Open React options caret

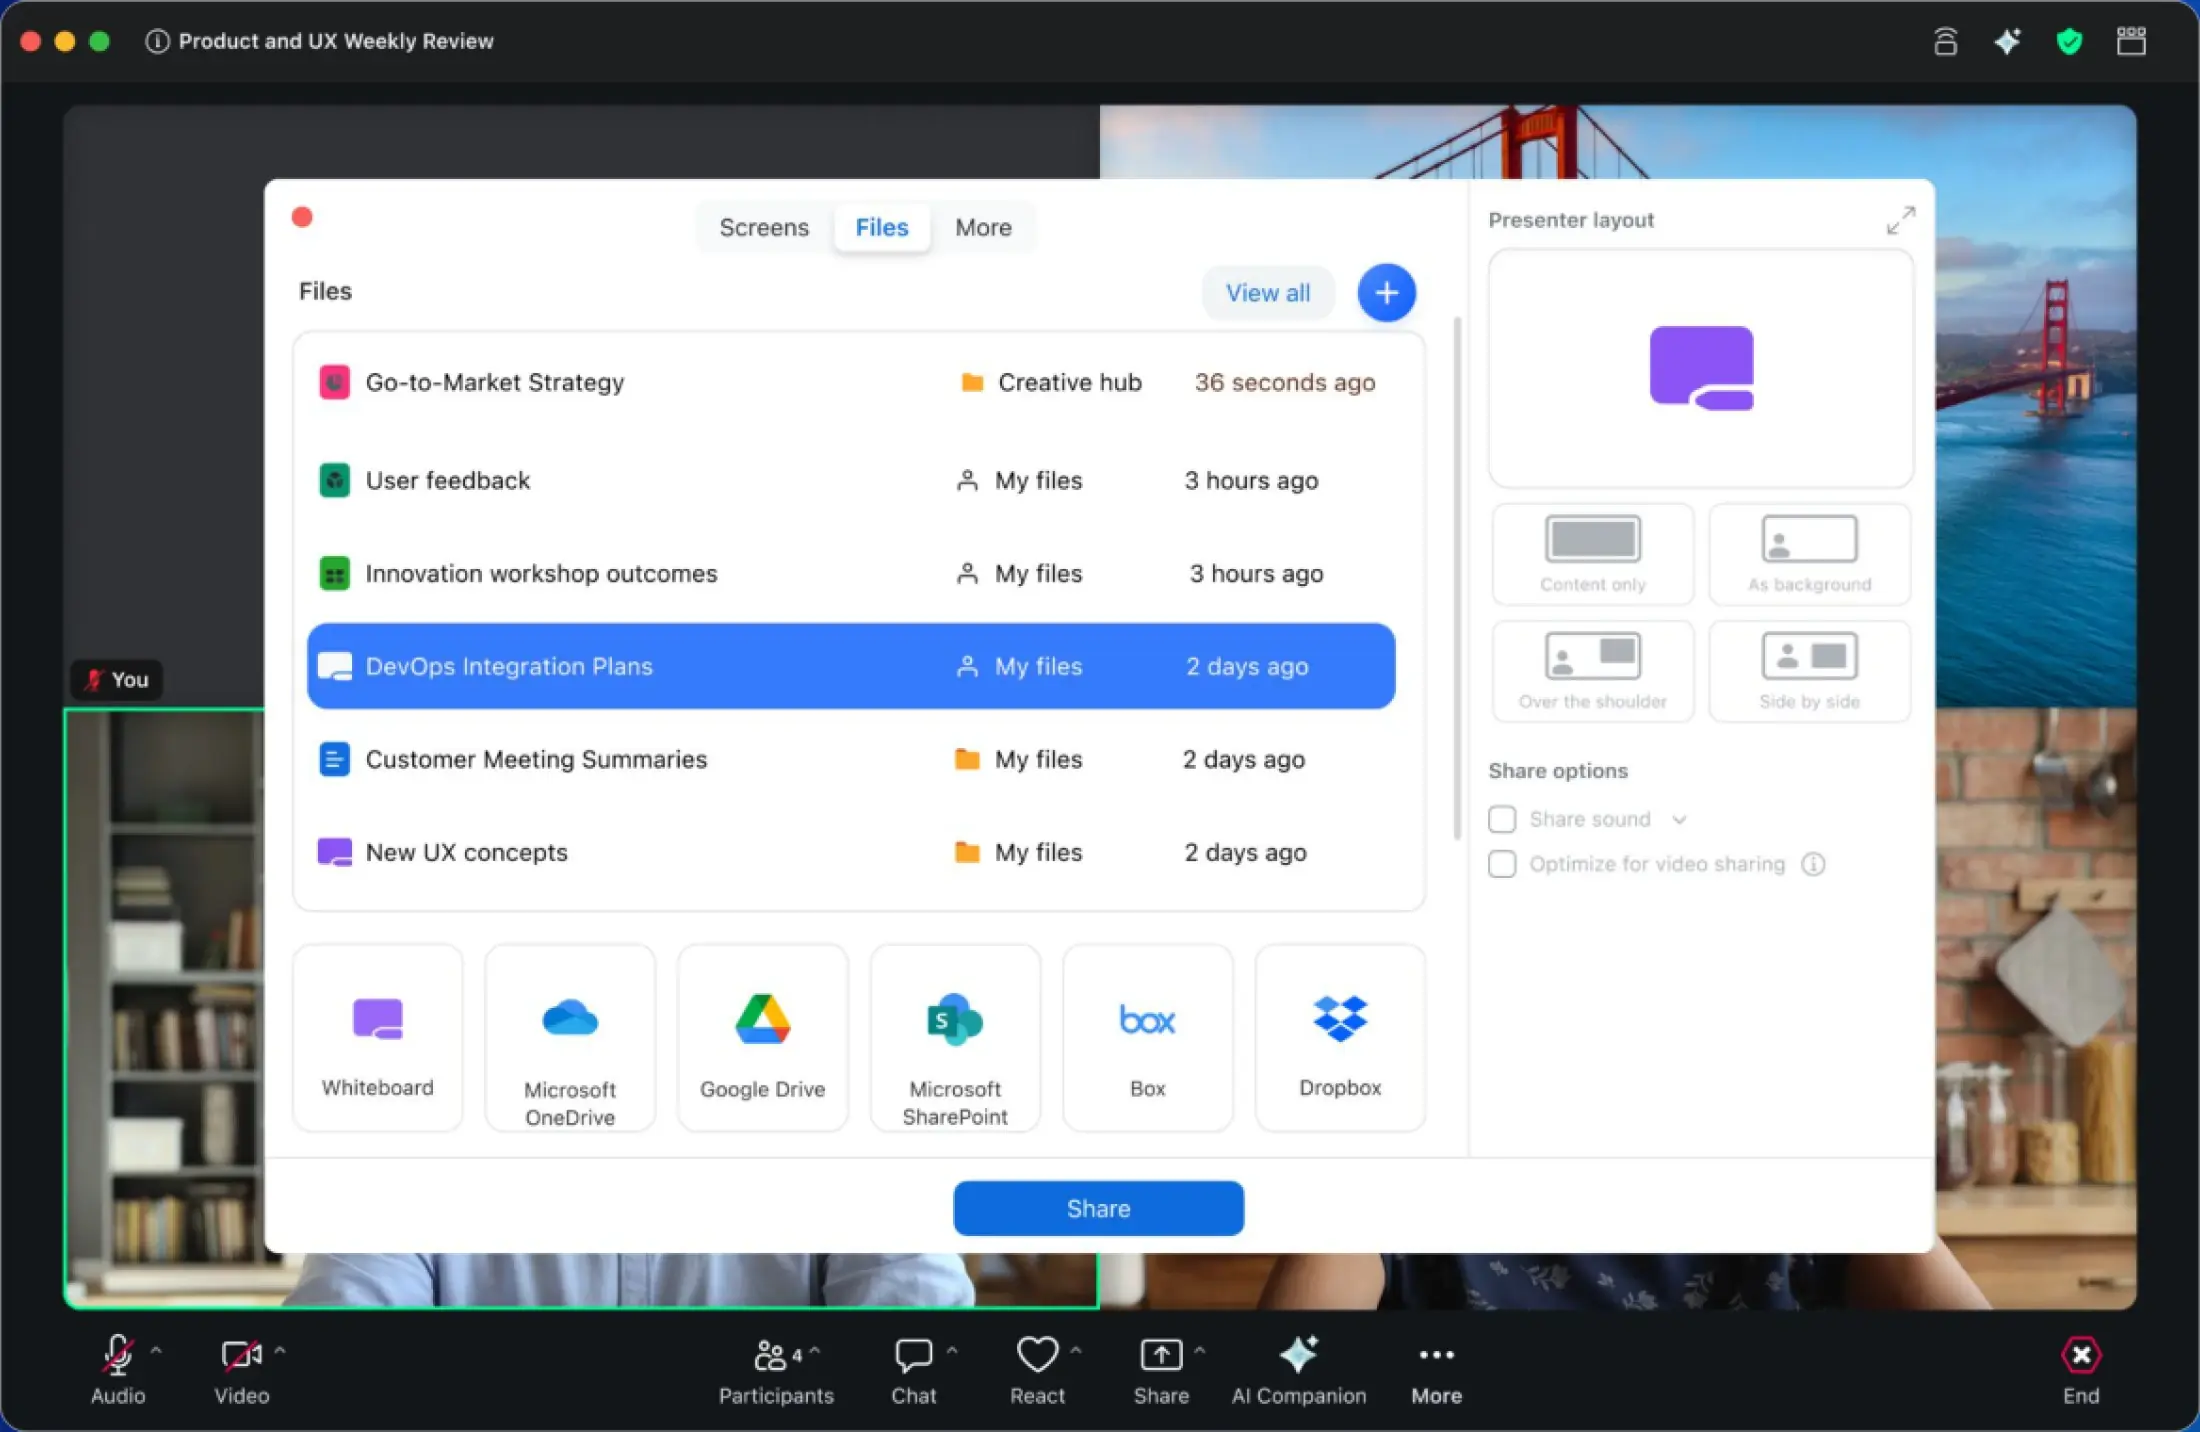click(x=1076, y=1350)
